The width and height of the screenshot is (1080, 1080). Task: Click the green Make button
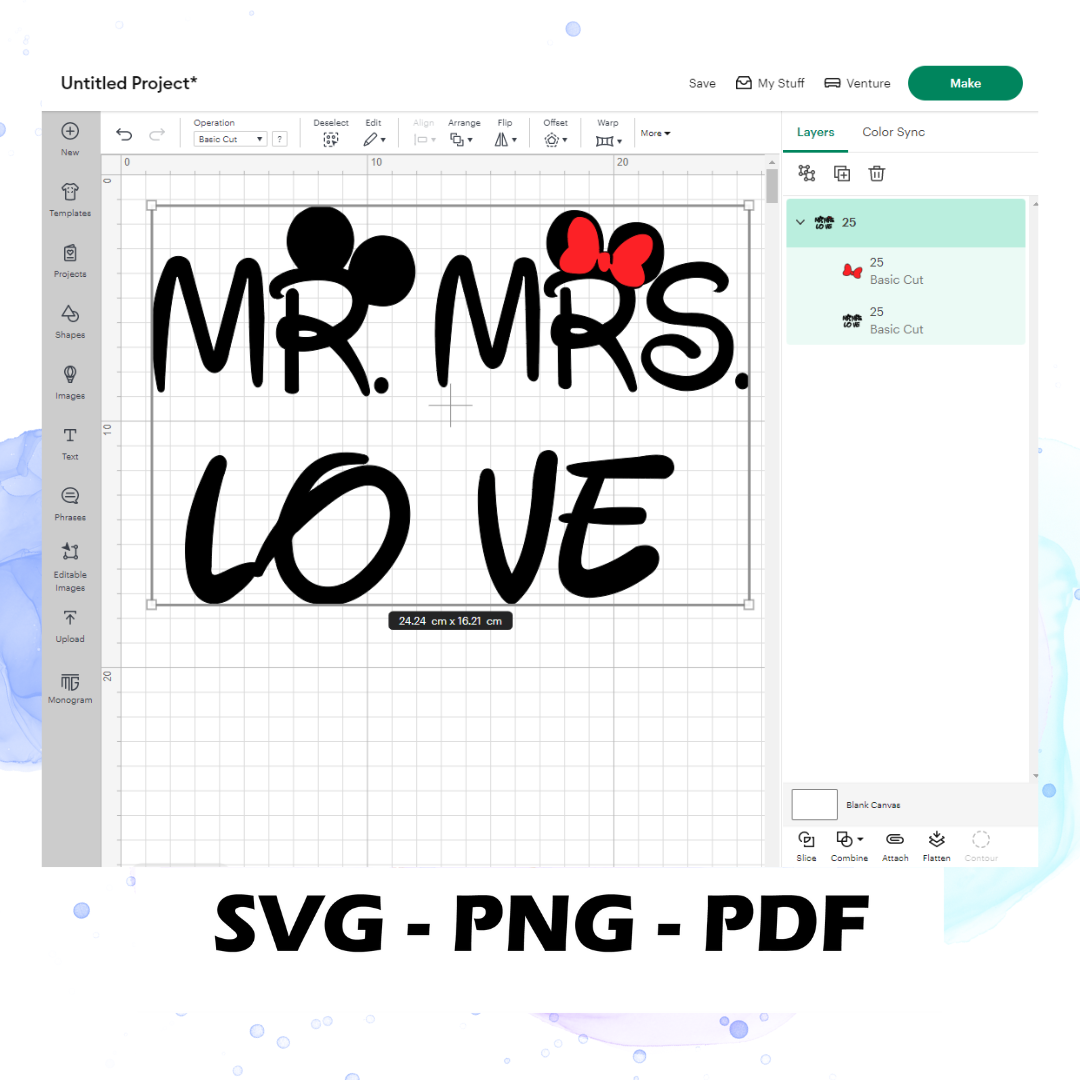(965, 83)
